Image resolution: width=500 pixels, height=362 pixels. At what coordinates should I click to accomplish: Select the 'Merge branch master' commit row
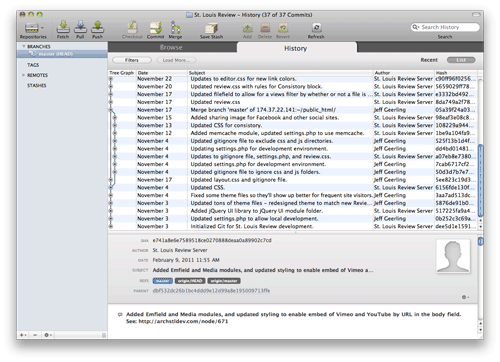pyautogui.click(x=293, y=110)
